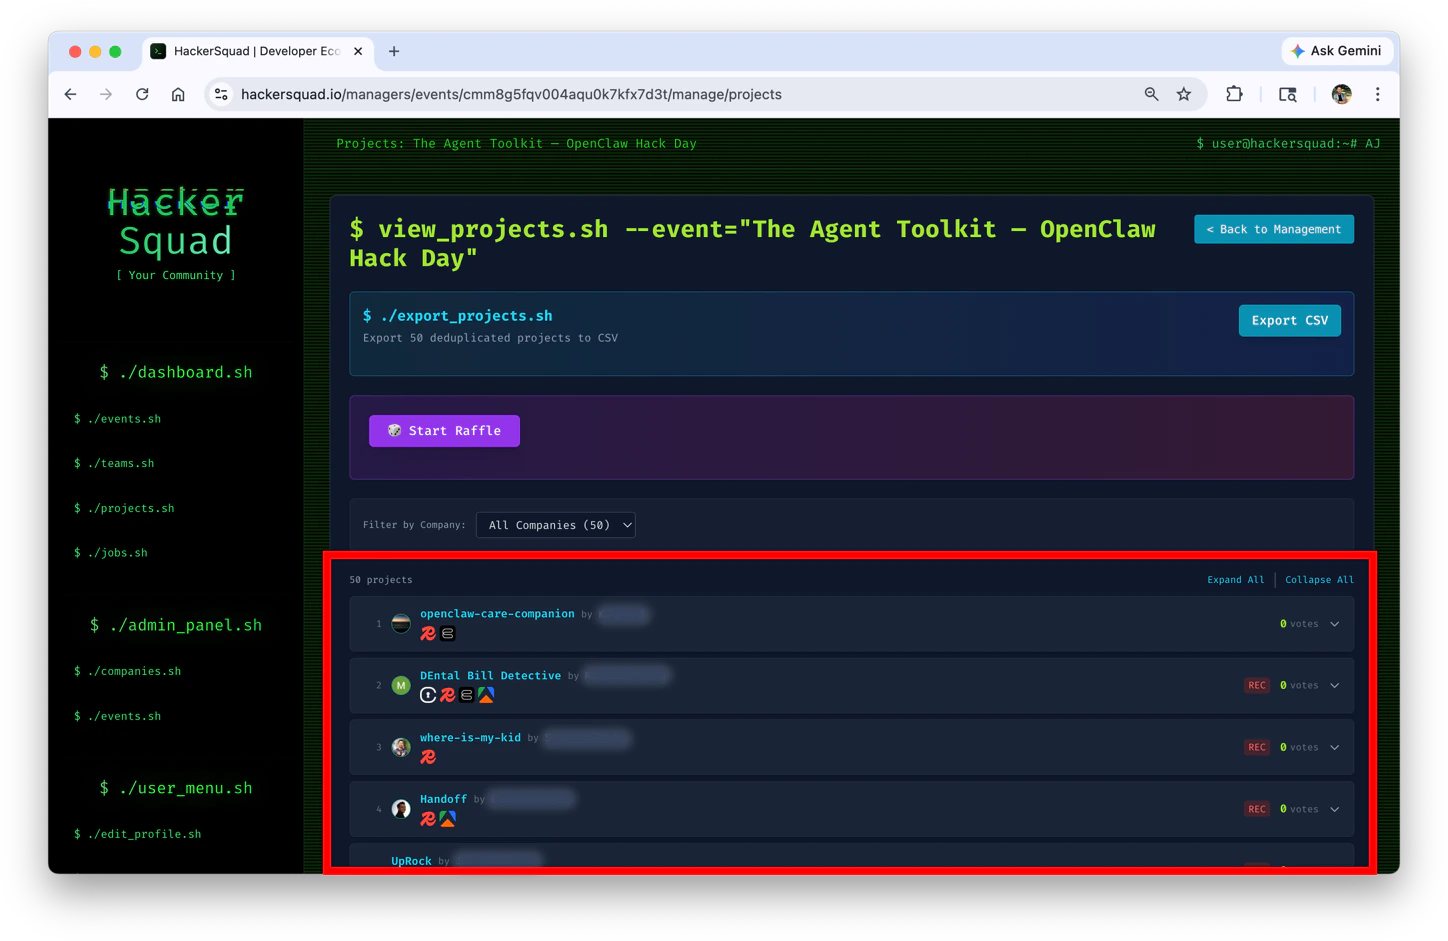Click the red tech badge on openclaw-care-companion

click(427, 633)
